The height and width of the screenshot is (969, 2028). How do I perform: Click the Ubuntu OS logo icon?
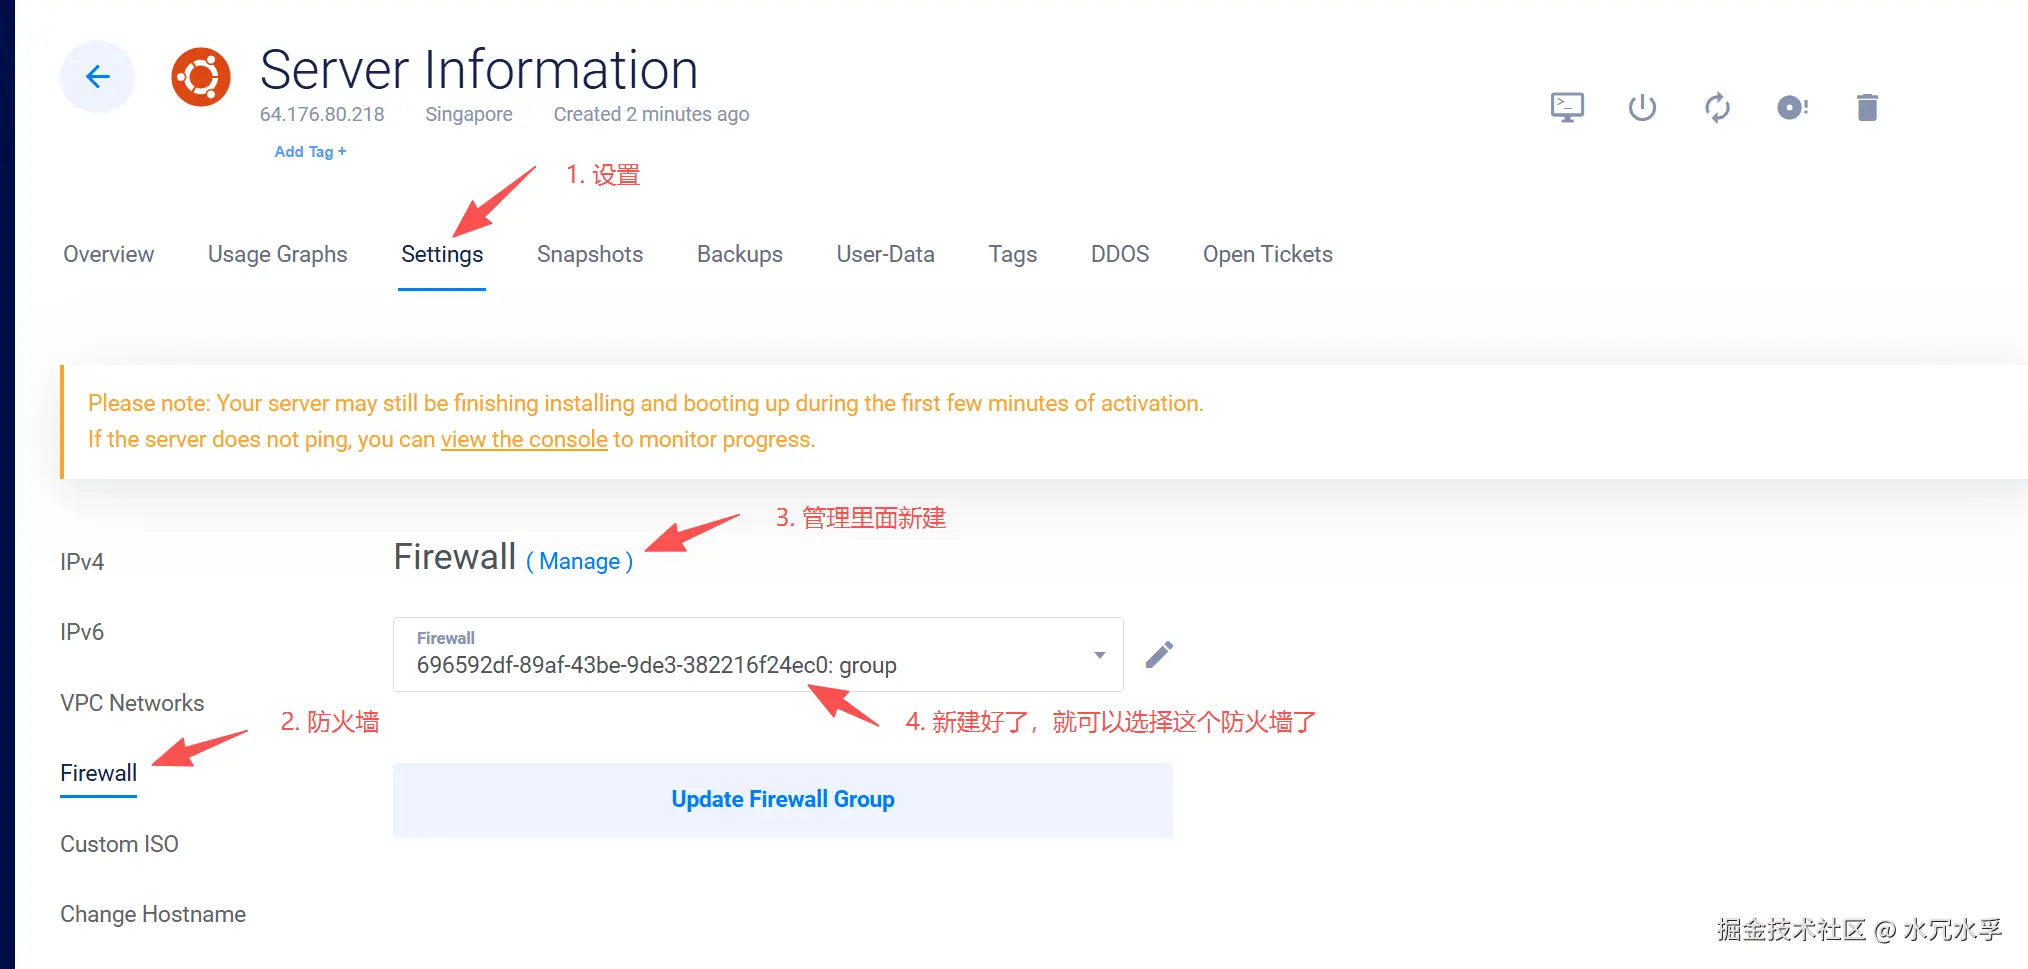(x=201, y=77)
